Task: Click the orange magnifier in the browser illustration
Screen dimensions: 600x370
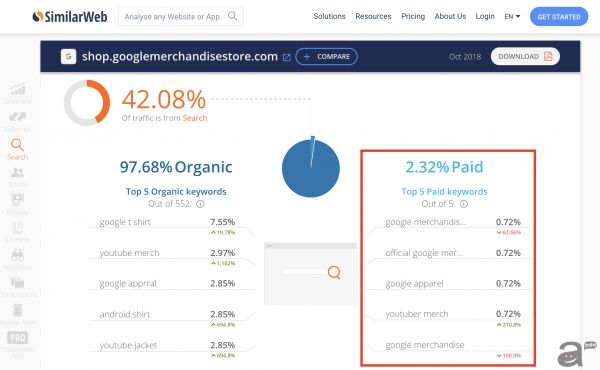Action: click(x=334, y=272)
